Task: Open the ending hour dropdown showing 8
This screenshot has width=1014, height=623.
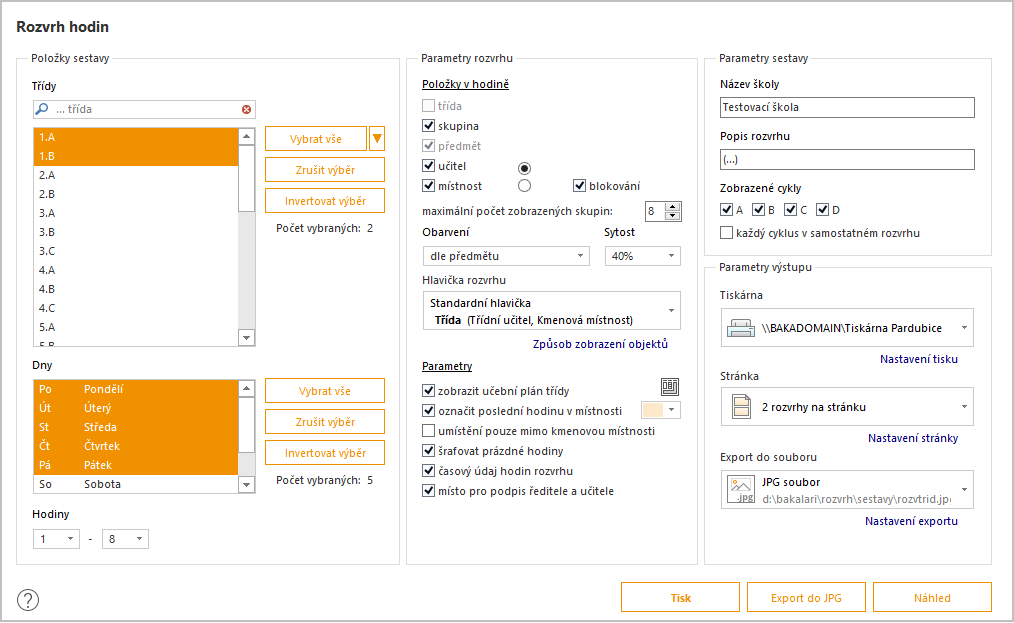Action: [125, 539]
